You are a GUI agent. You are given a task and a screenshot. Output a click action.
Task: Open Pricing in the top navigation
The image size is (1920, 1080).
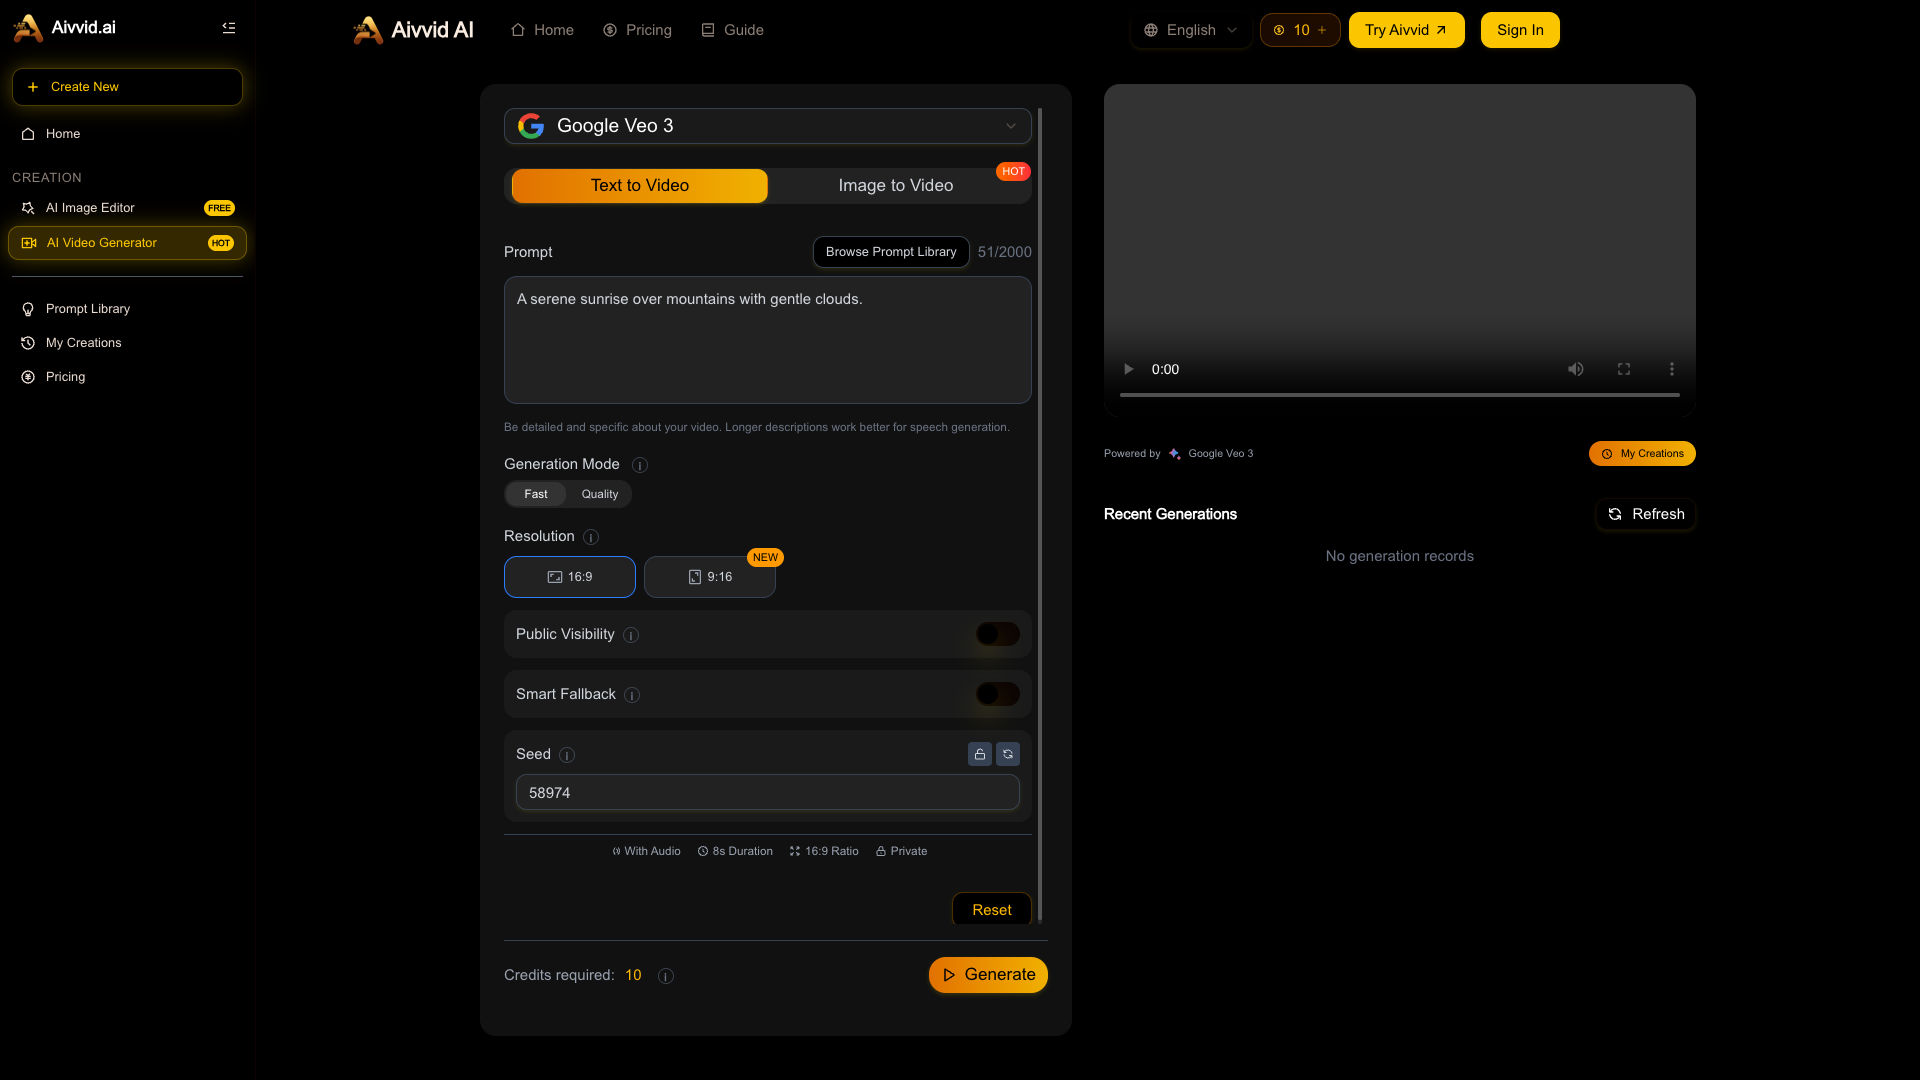tap(637, 30)
